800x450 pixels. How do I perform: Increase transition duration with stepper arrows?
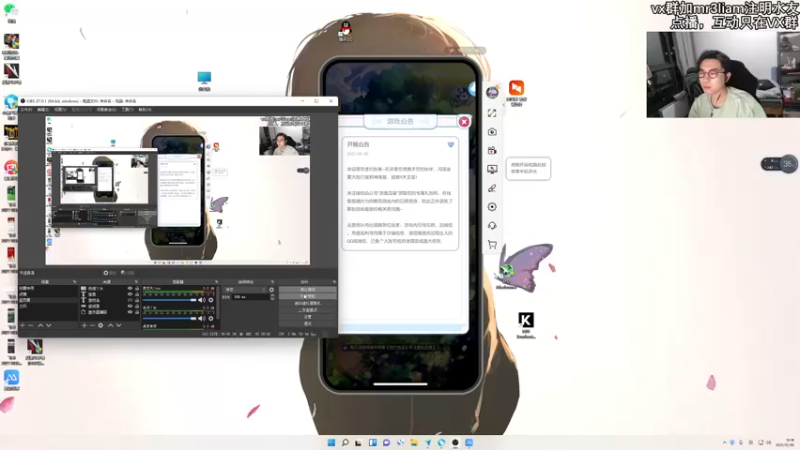coord(272,295)
